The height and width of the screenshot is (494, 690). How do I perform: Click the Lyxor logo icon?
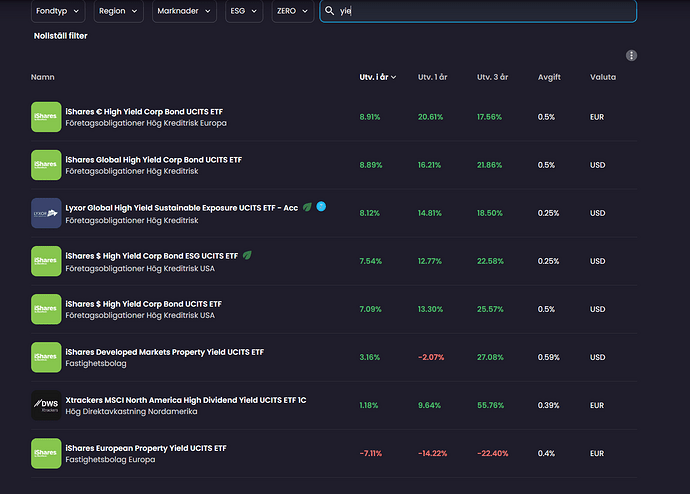coord(46,213)
